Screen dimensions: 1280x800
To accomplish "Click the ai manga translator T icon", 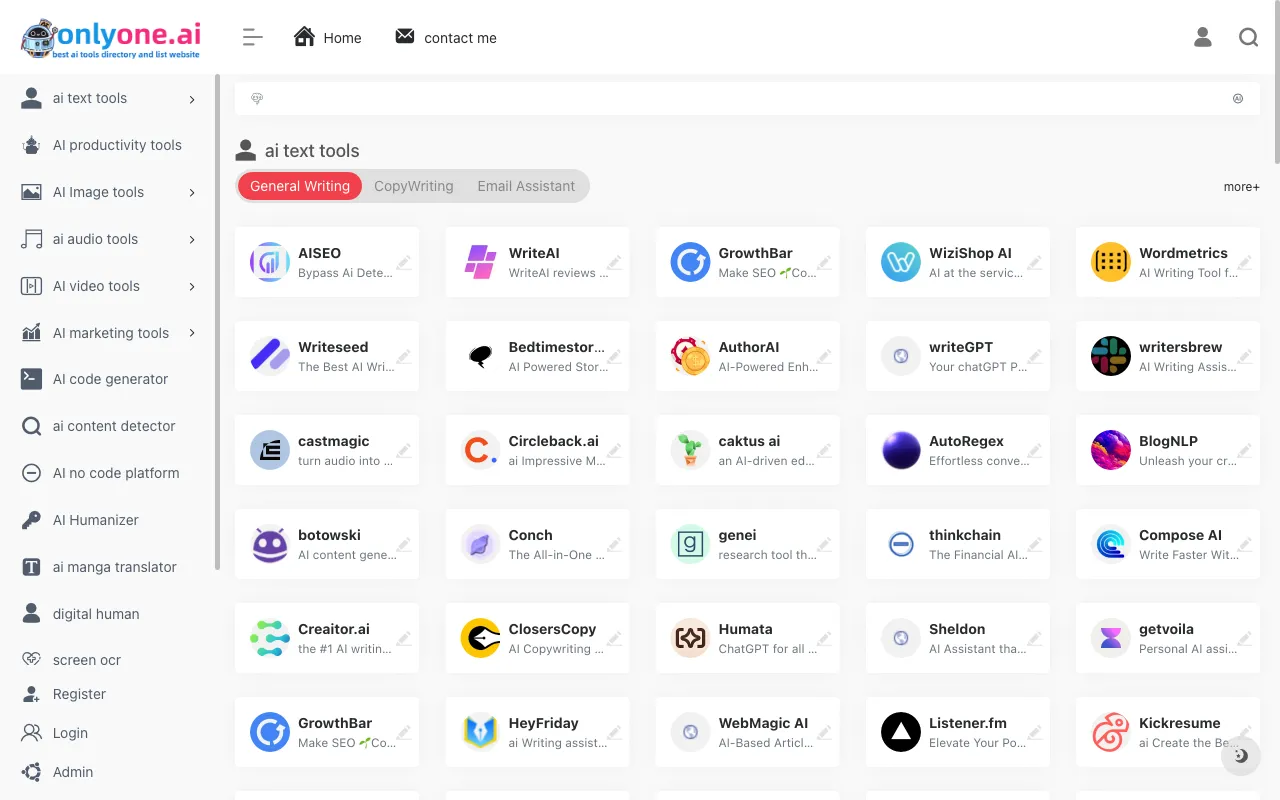I will point(32,567).
